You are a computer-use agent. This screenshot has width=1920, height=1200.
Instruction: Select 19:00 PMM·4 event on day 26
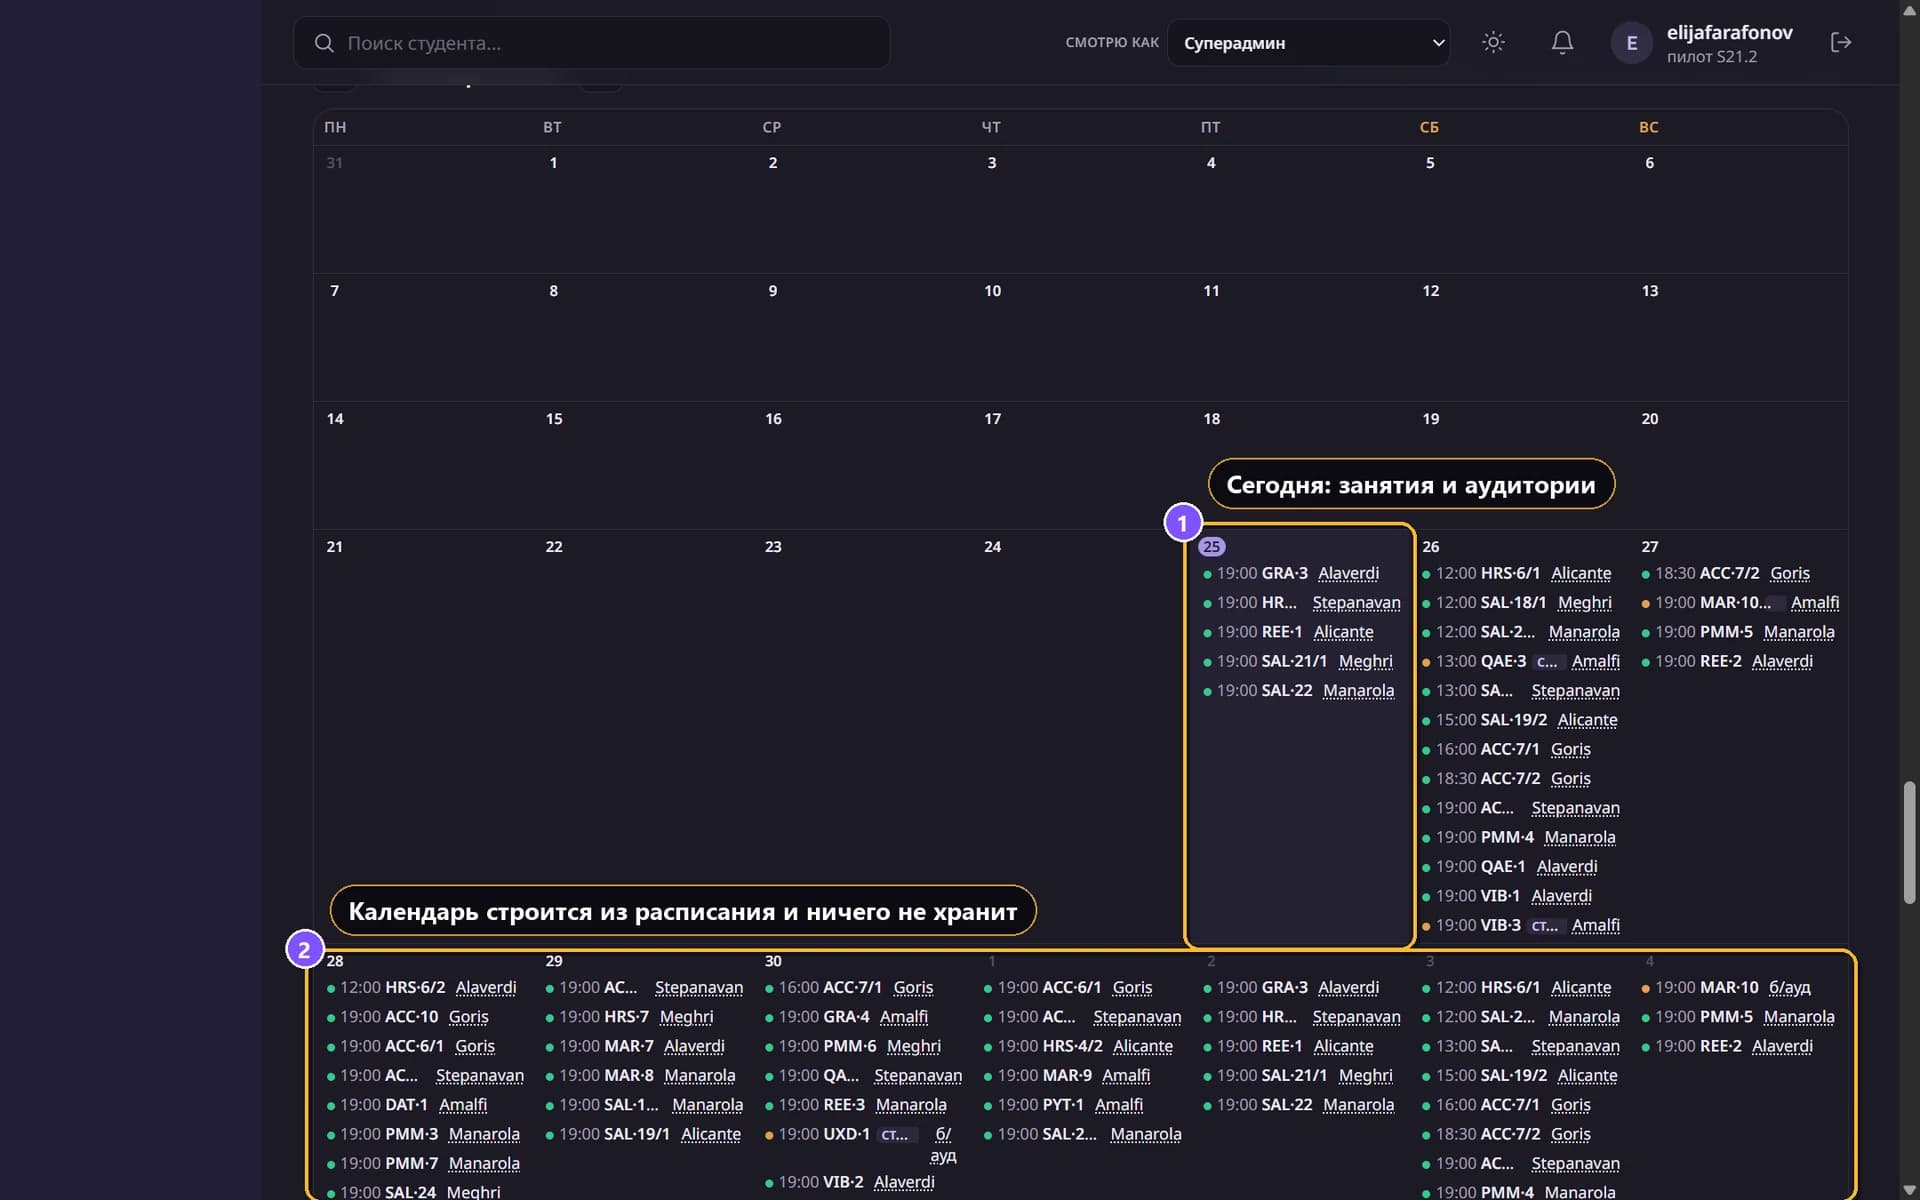point(1518,837)
